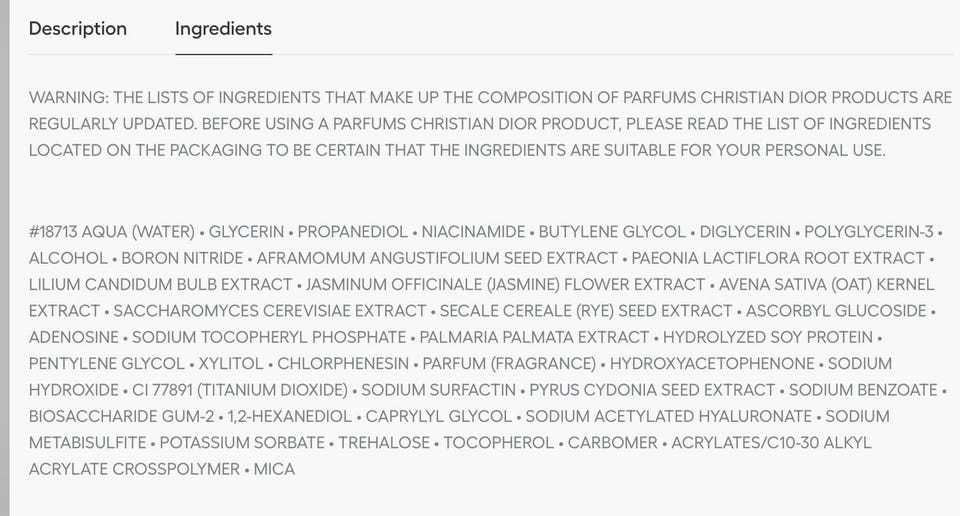This screenshot has width=960, height=516.
Task: Select the Ingredients tab
Action: point(223,29)
